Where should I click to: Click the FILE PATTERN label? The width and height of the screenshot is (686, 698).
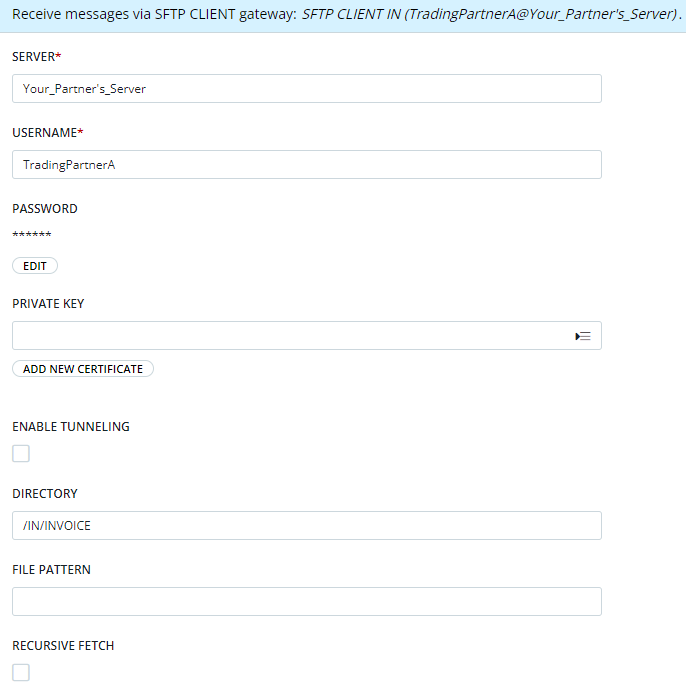pos(51,570)
